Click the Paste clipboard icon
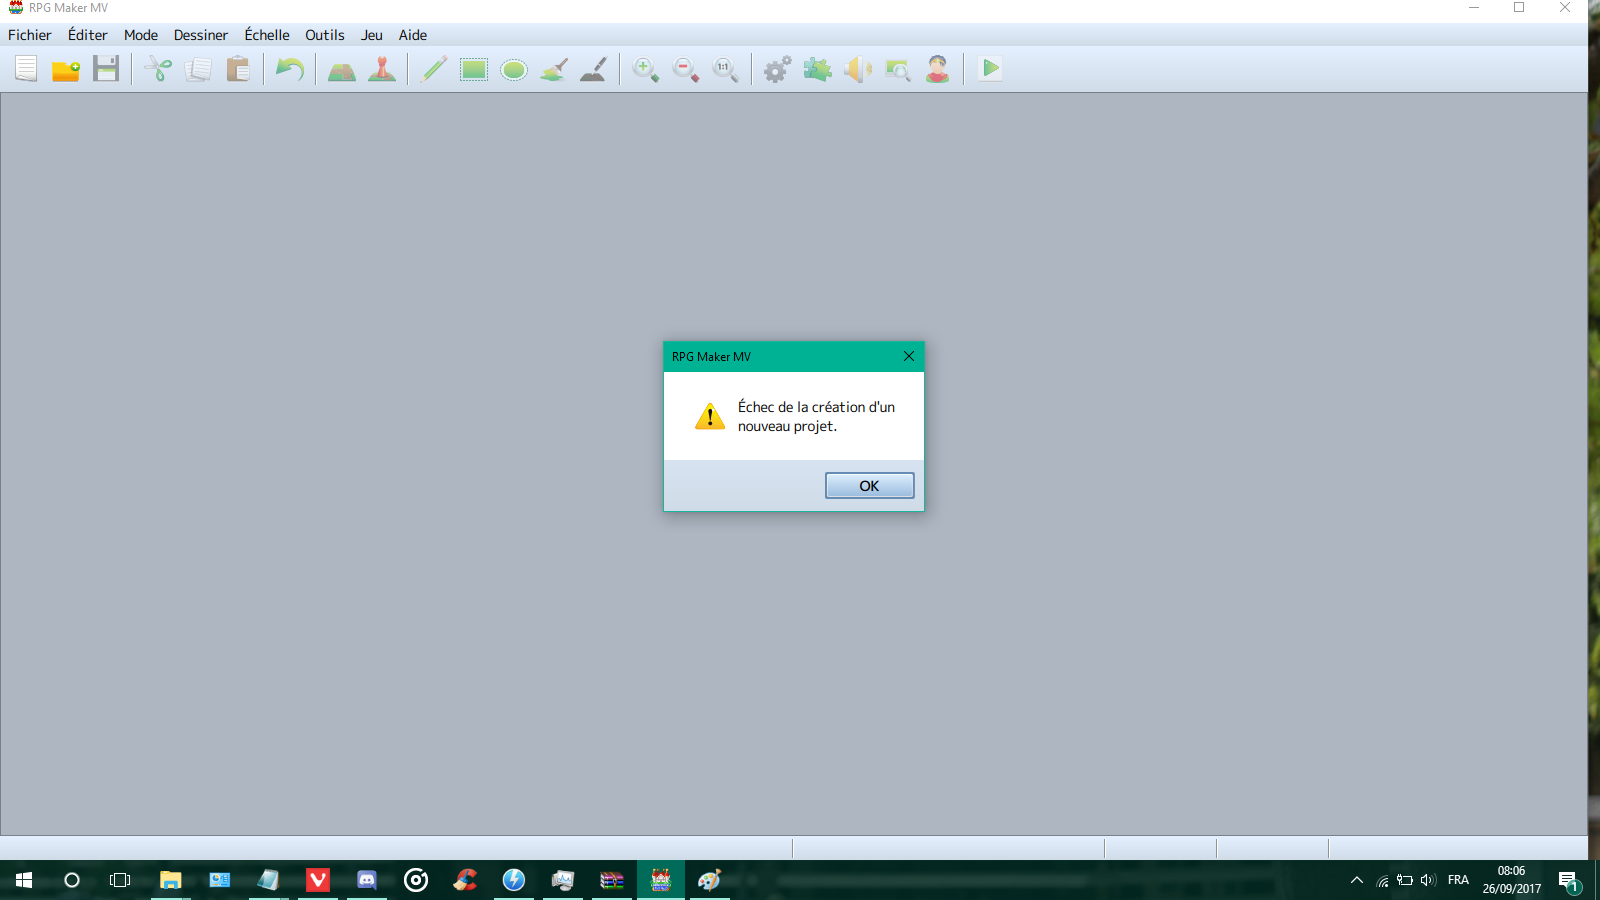This screenshot has height=900, width=1600. click(x=238, y=69)
